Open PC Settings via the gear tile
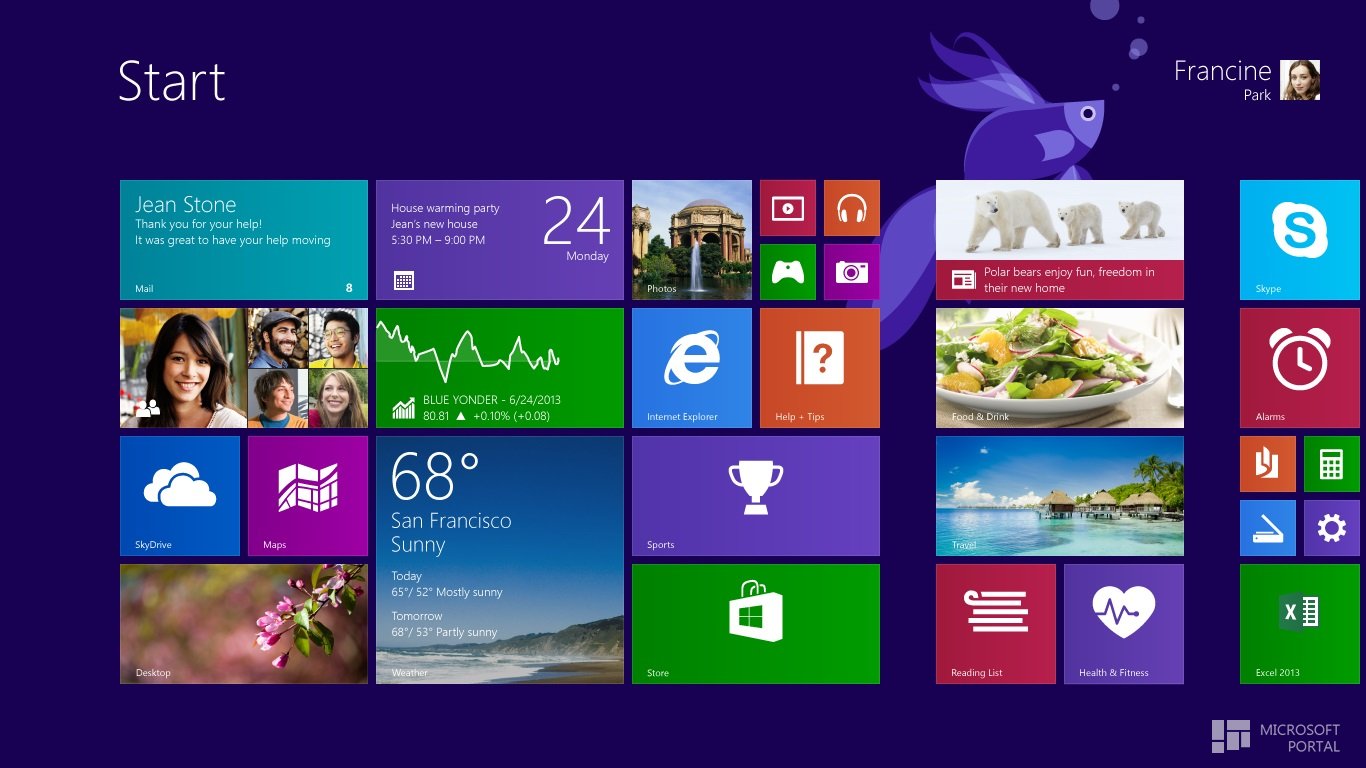1366x768 pixels. pos(1331,527)
